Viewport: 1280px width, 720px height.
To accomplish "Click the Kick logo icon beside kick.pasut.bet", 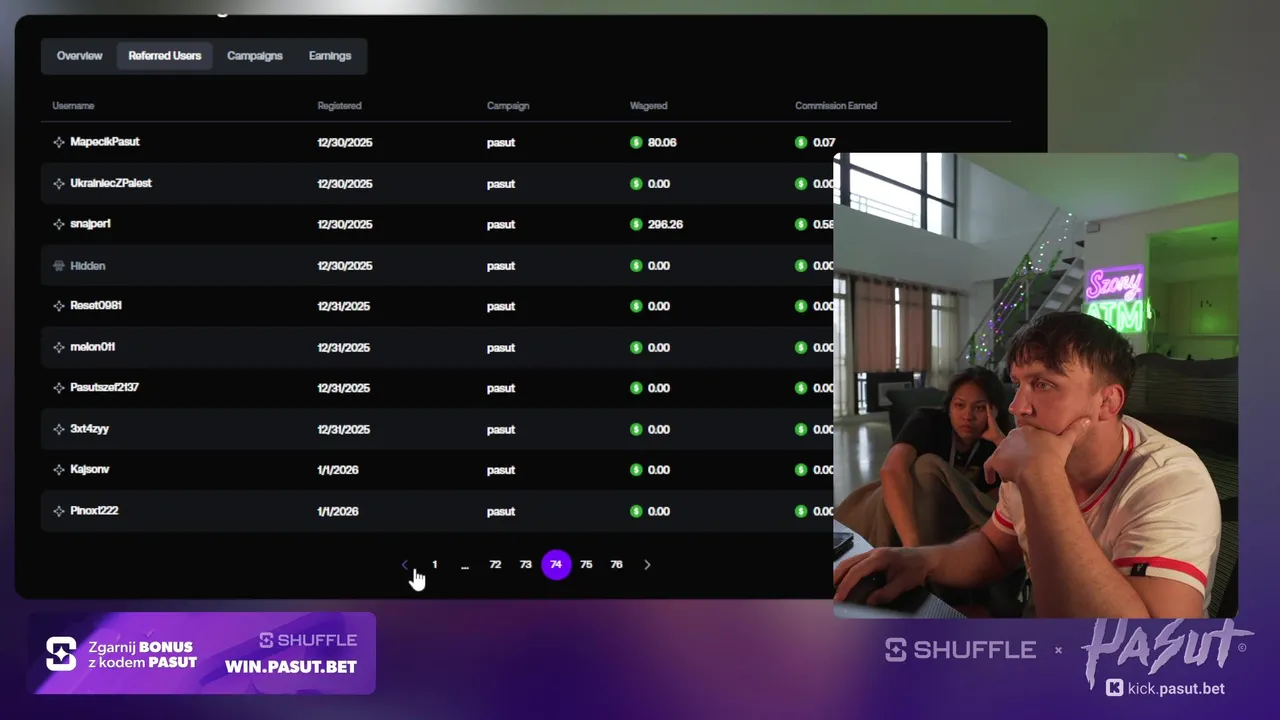I will tap(1115, 688).
